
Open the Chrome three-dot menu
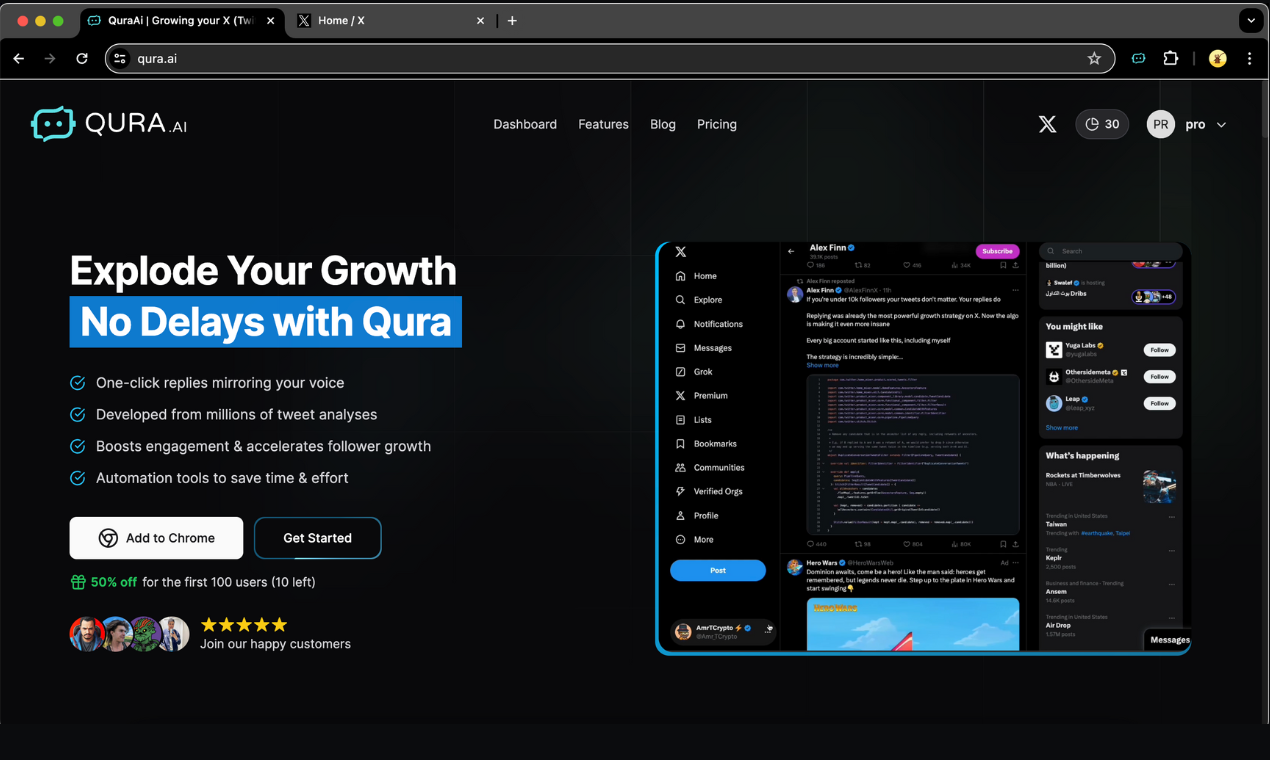(1250, 58)
